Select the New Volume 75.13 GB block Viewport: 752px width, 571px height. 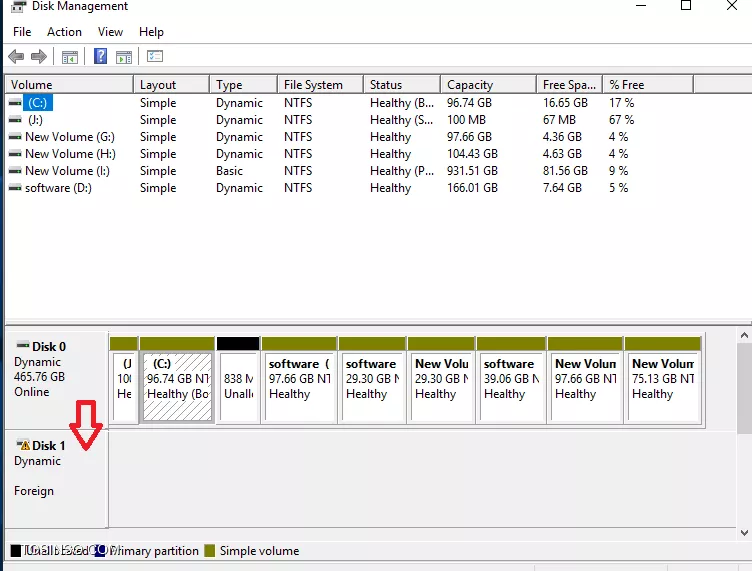point(663,380)
